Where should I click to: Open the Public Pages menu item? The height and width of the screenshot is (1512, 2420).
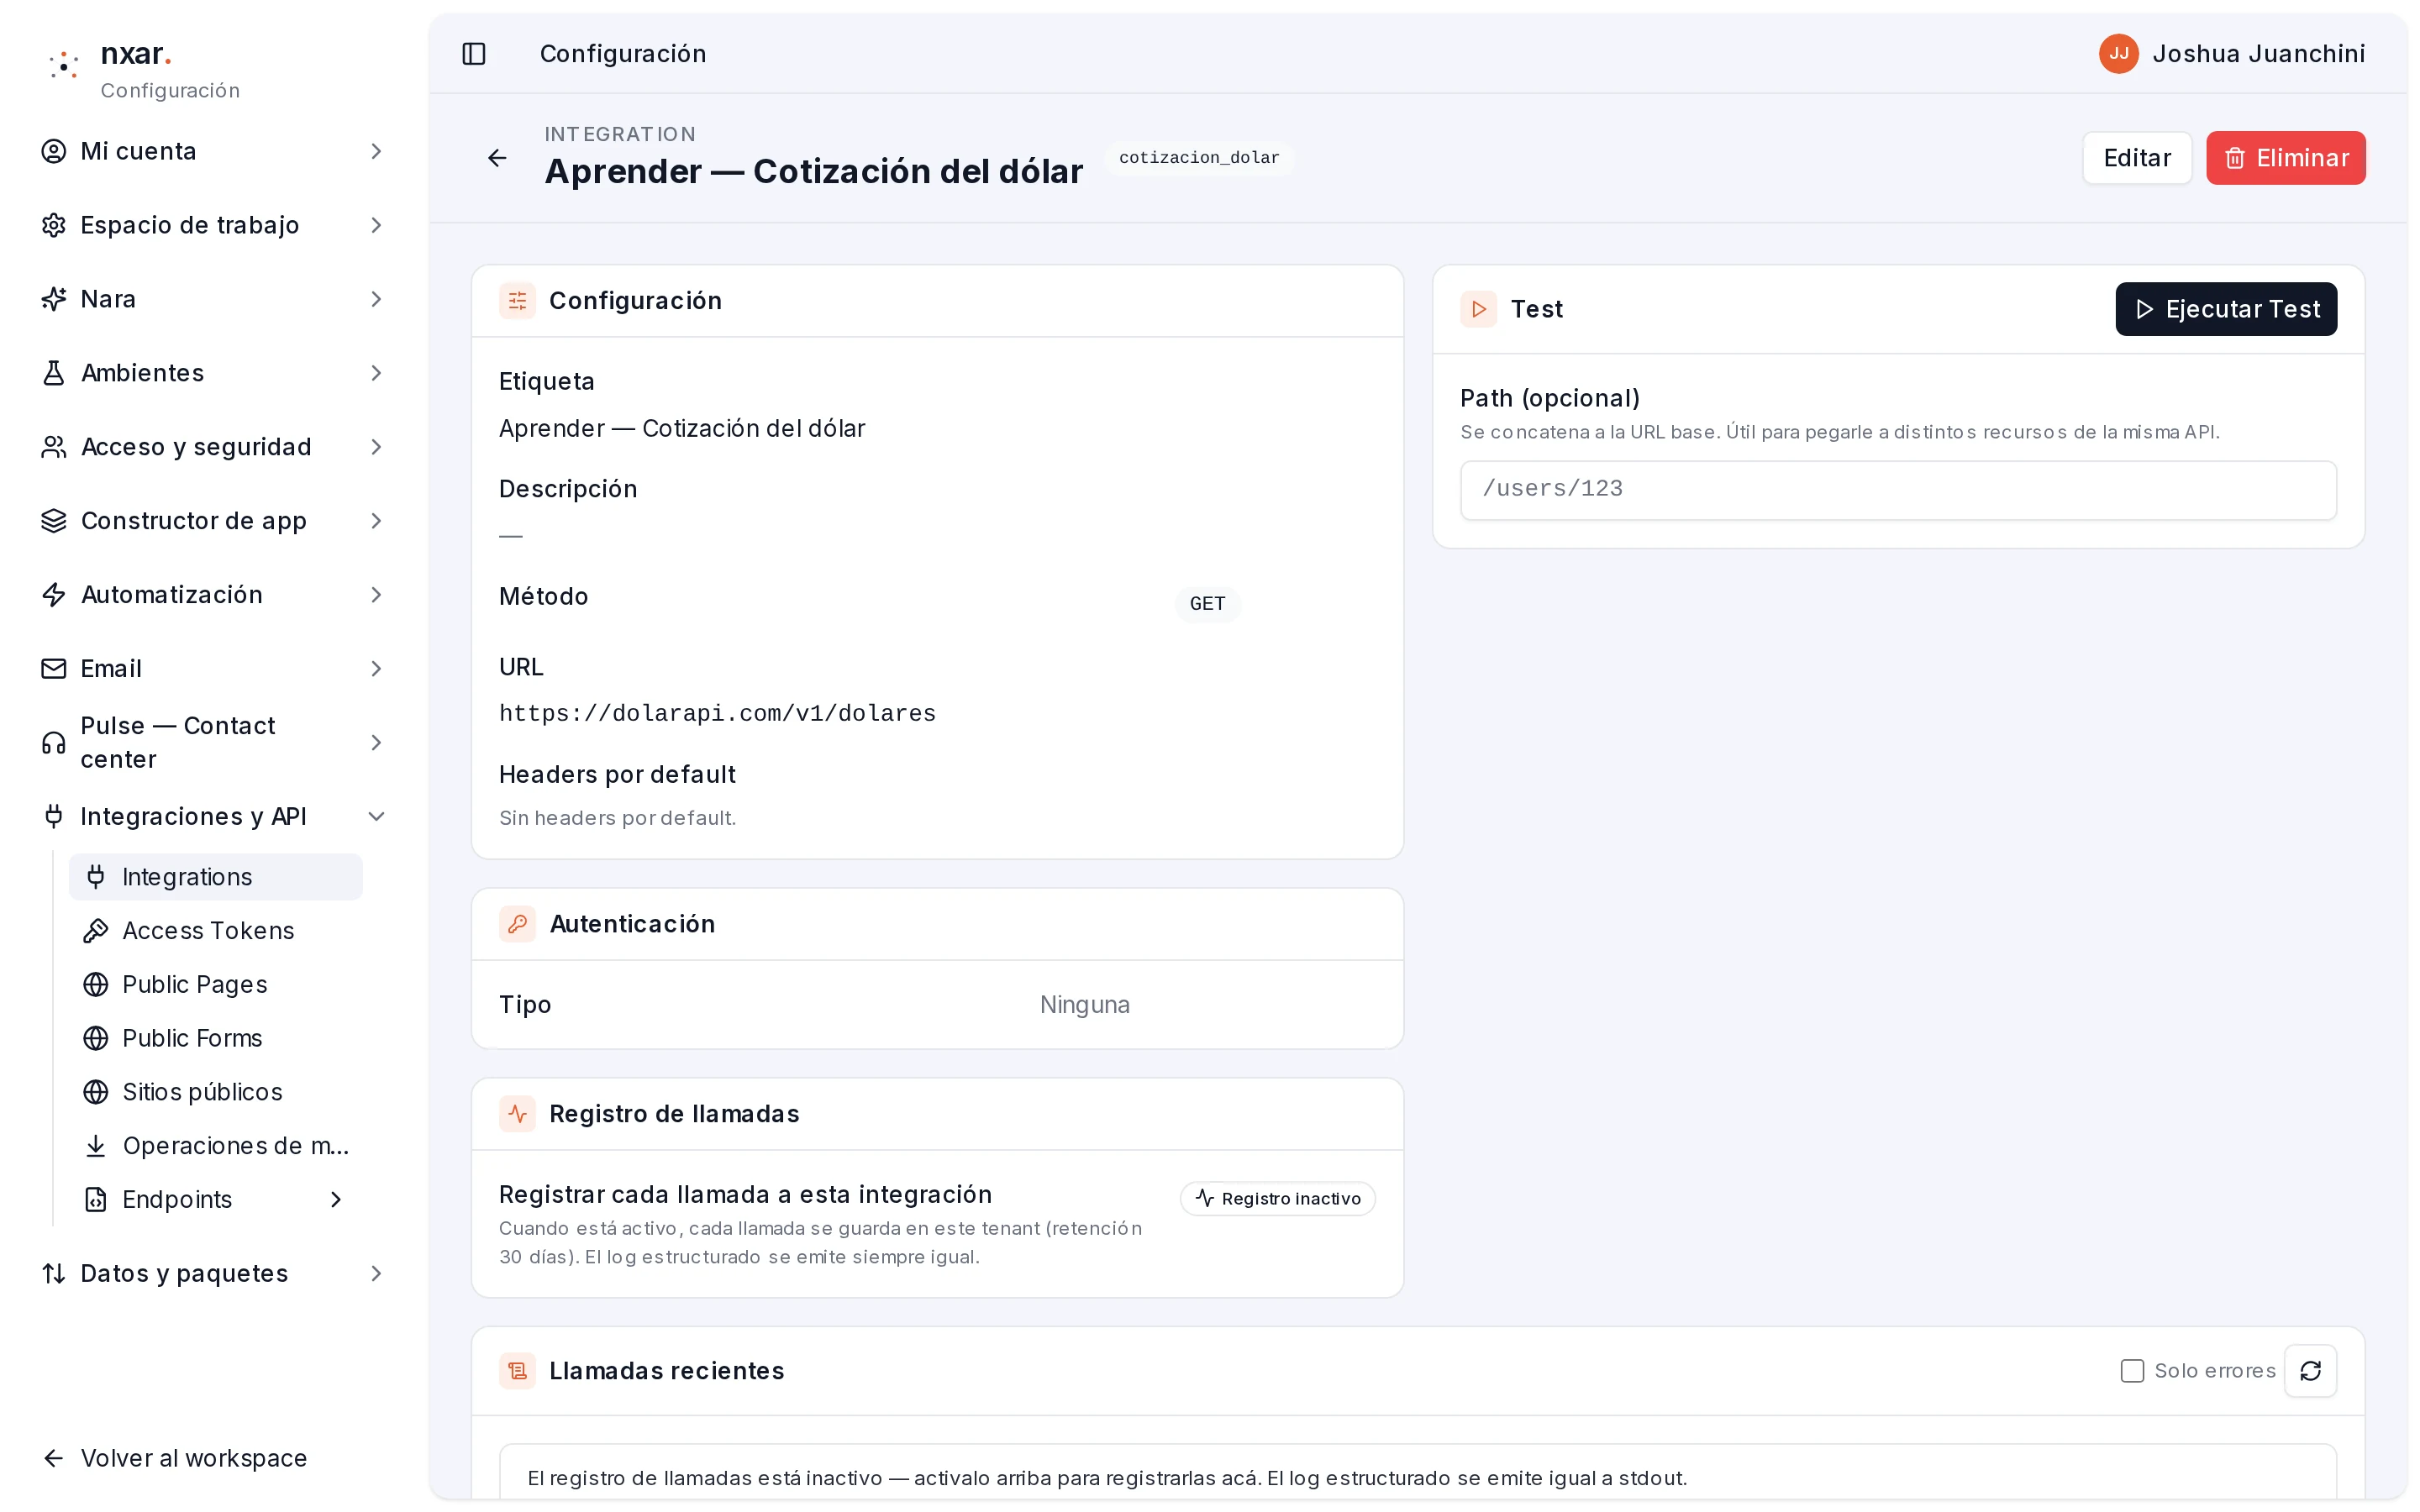point(216,985)
